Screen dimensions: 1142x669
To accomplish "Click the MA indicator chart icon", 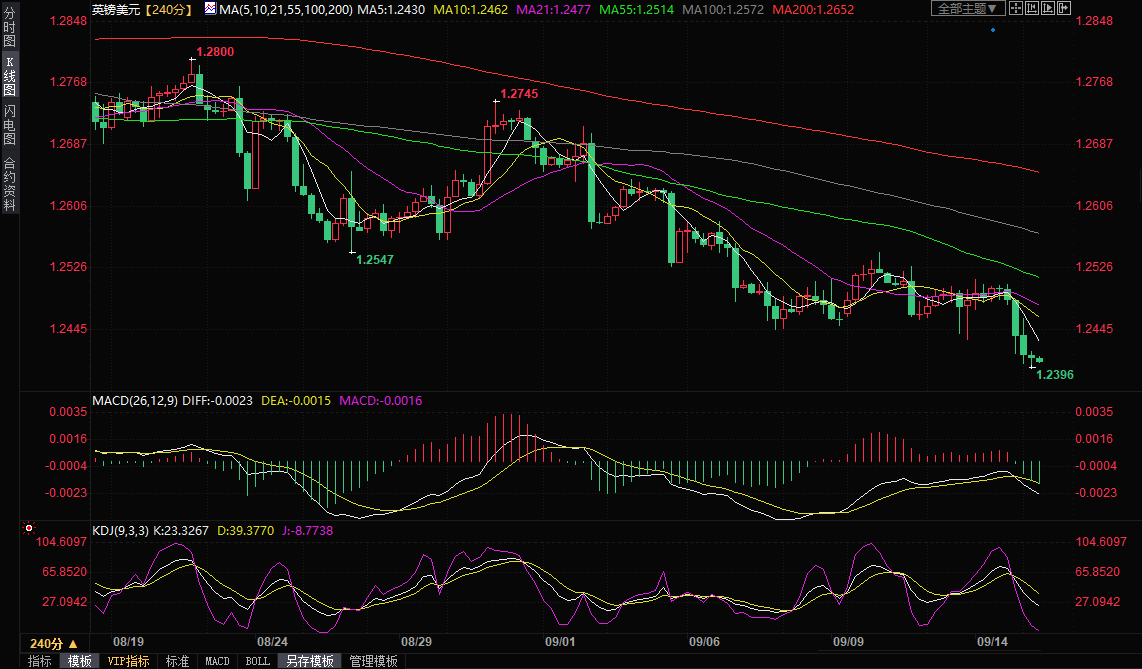I will point(209,8).
